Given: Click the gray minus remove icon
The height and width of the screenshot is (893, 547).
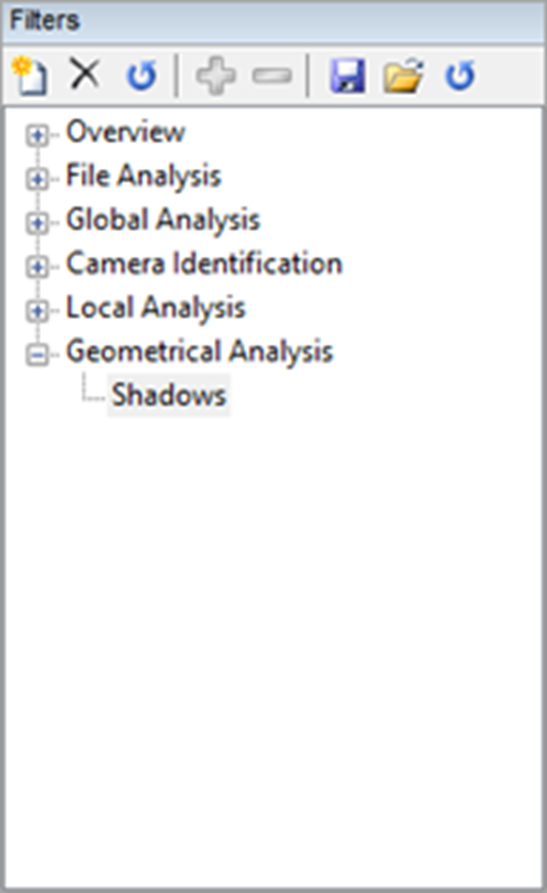Looking at the screenshot, I should click(272, 75).
